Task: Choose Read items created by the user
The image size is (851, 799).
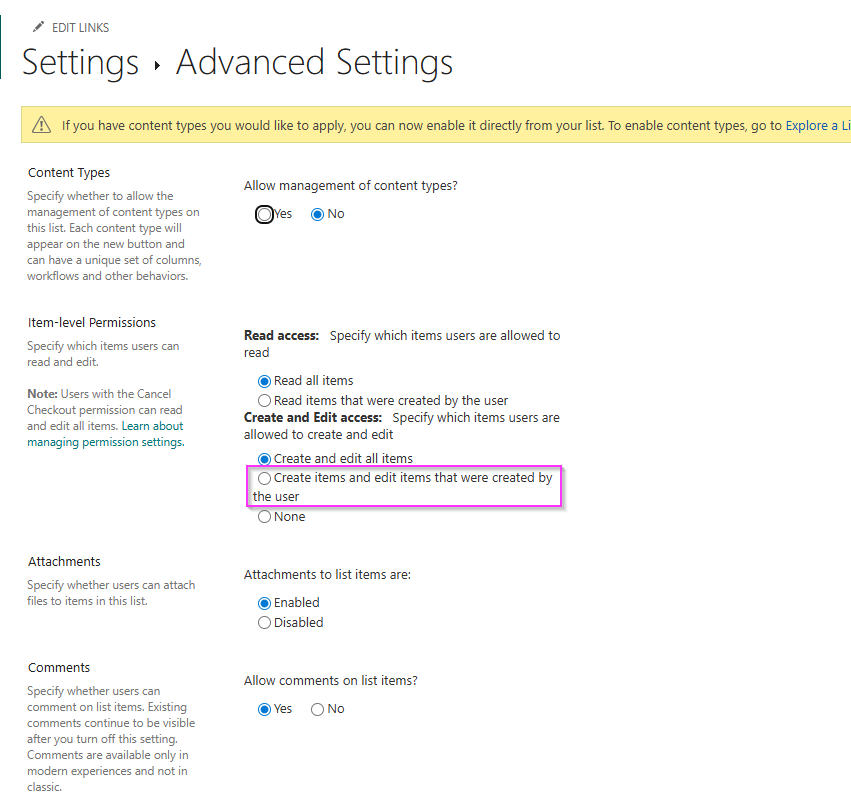Action: tap(265, 400)
